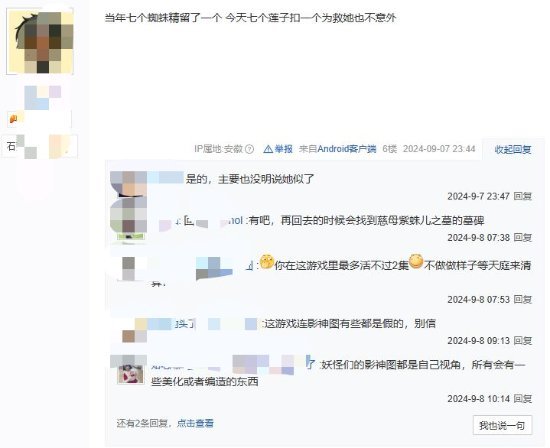
Task: Click the smiling emoji after 活不过2集
Action: [416, 261]
